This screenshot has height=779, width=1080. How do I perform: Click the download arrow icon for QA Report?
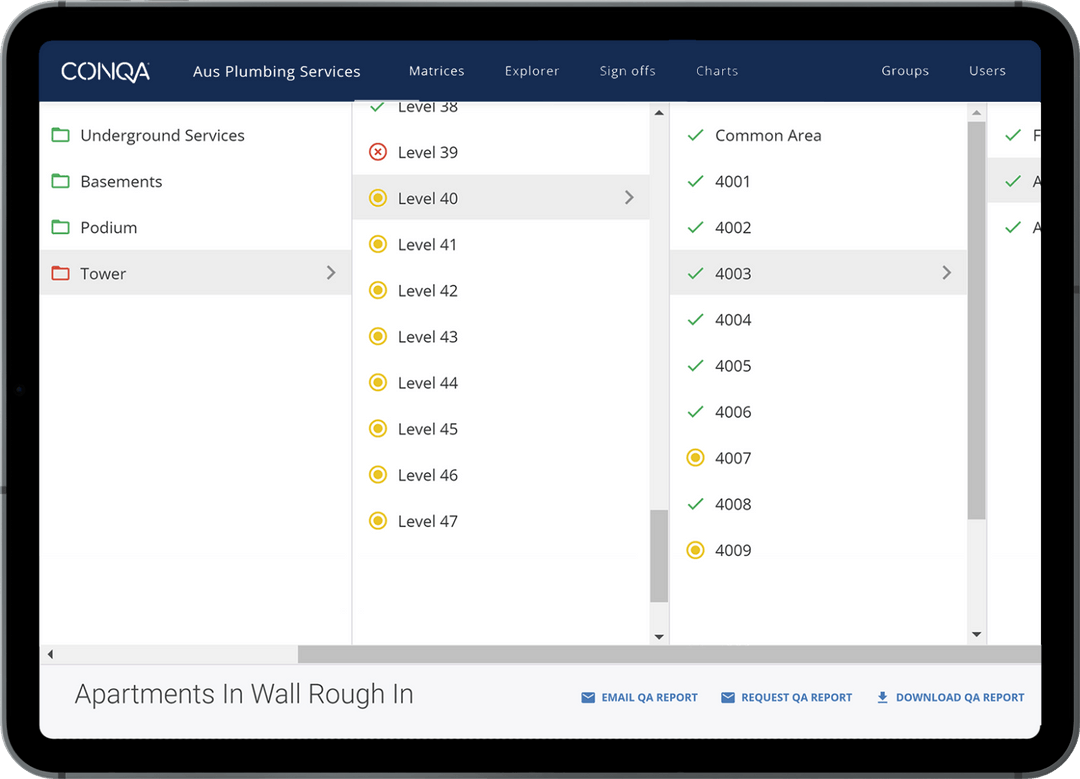coord(882,698)
